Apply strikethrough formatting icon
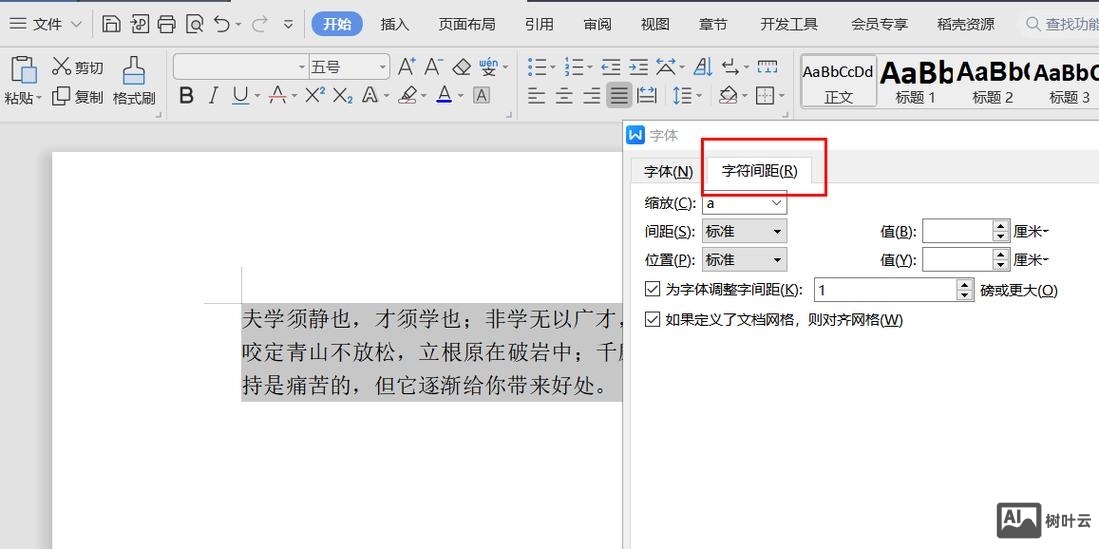Screen dimensions: 1099x549 click(x=278, y=95)
